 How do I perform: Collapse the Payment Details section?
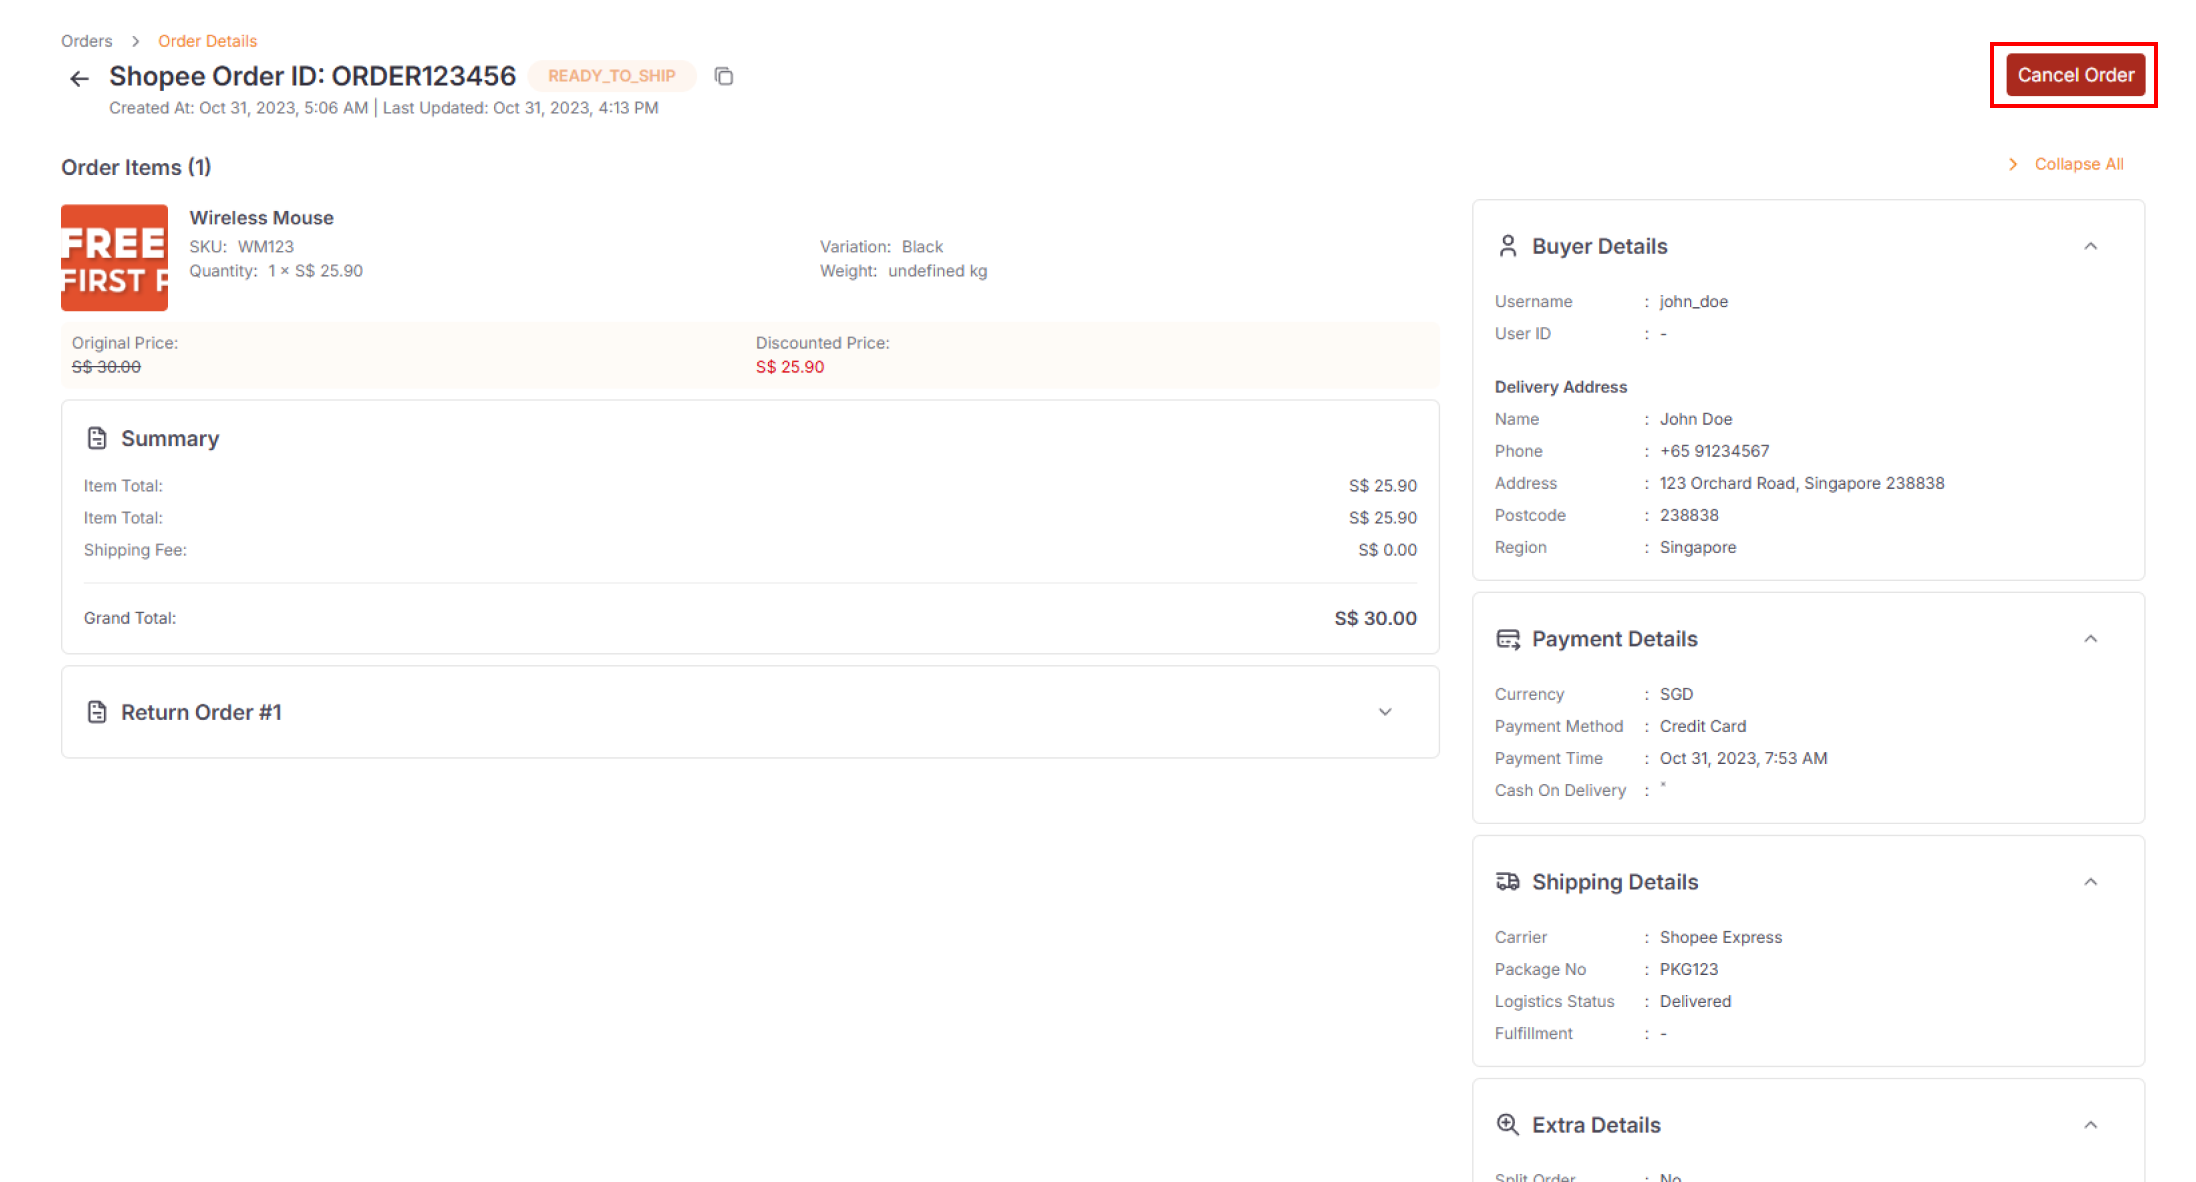pyautogui.click(x=2091, y=638)
